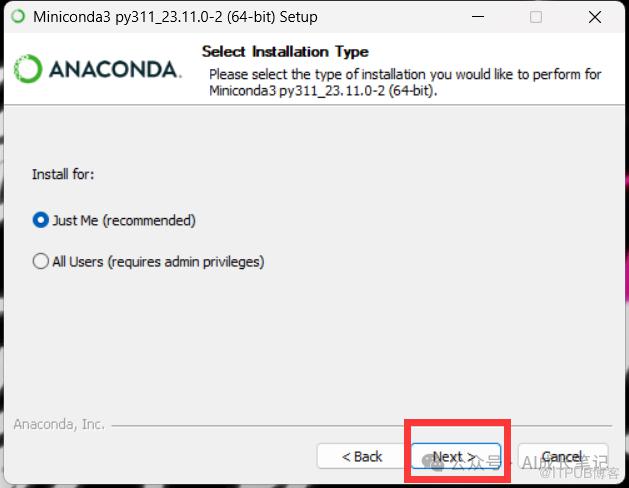The width and height of the screenshot is (629, 488).
Task: Click the ANACONDA wordmark text
Action: click(115, 69)
